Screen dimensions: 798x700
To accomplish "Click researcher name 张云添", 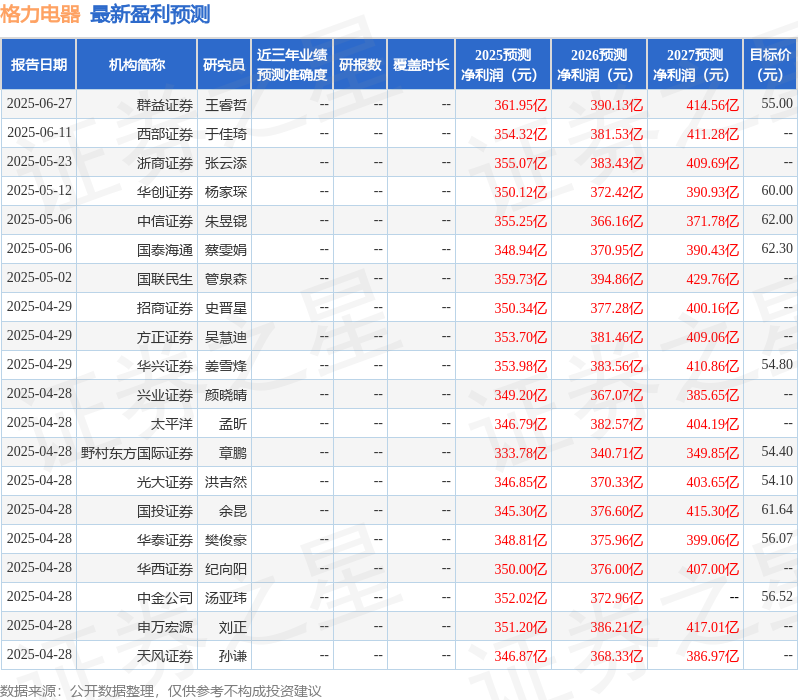I will click(x=226, y=163).
